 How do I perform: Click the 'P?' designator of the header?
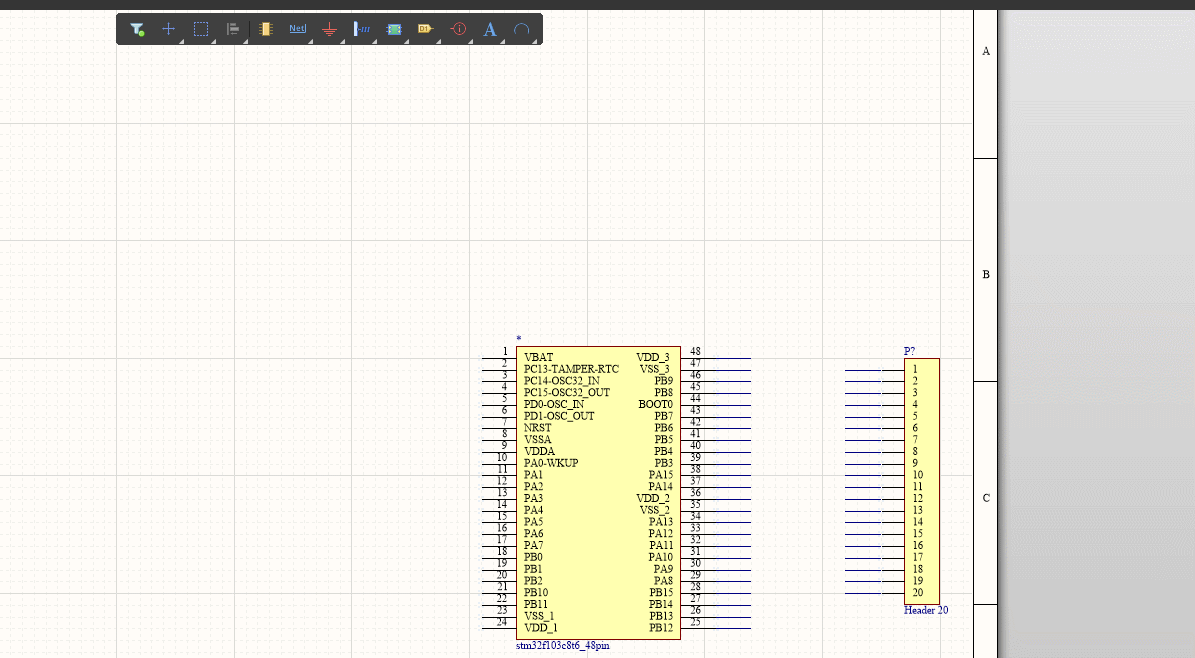(909, 351)
